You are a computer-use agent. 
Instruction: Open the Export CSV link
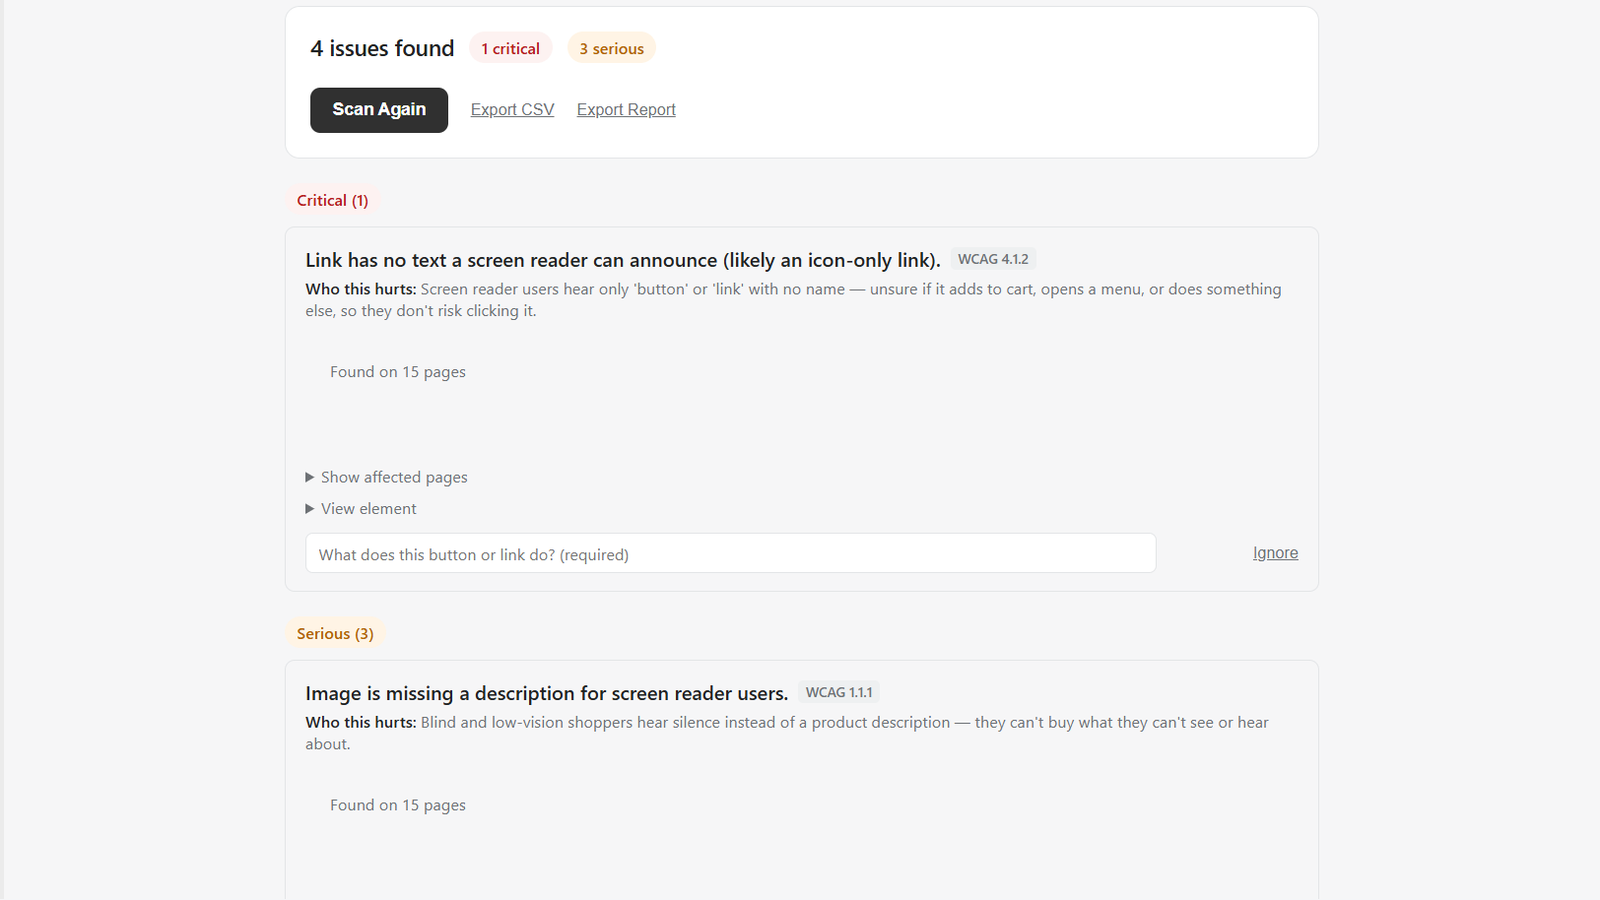click(512, 110)
